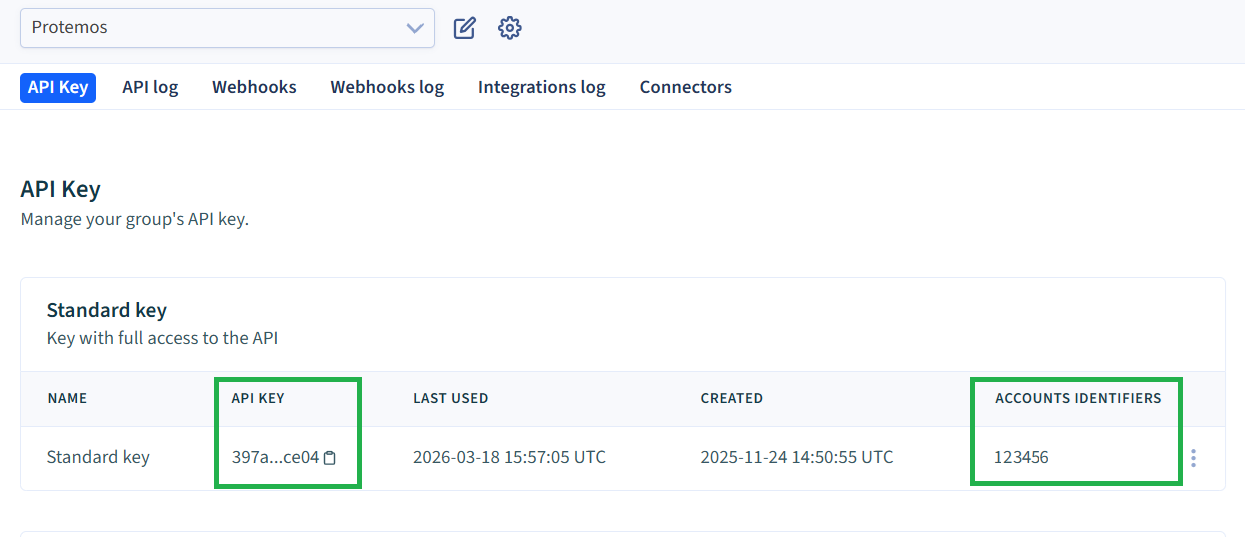Viewport: 1245px width, 537px height.
Task: Click the ACCOUNTS IDENTIFIERS column header
Action: 1078,398
